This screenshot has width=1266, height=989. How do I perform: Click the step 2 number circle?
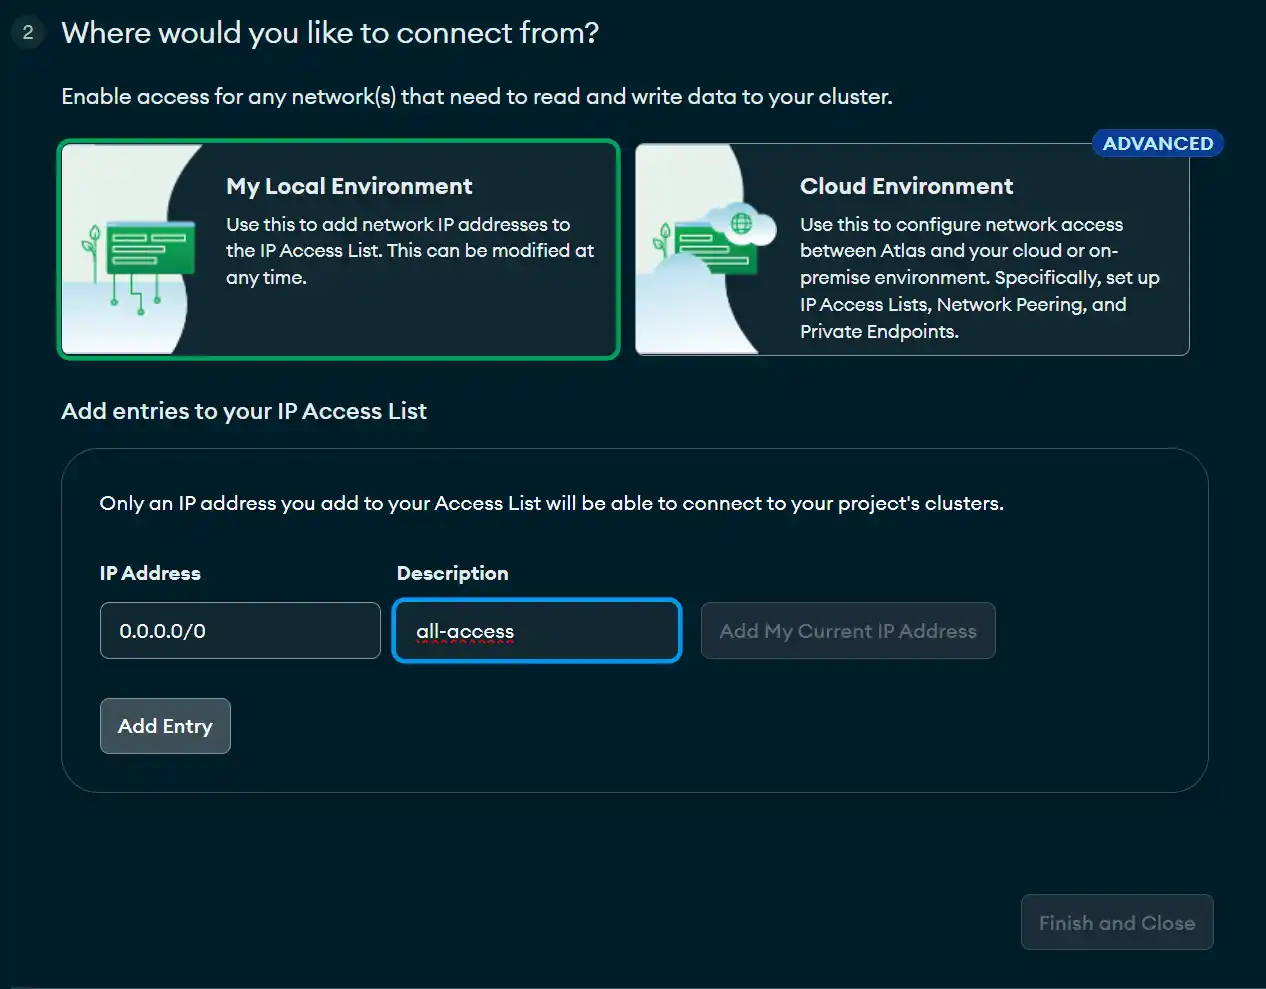point(28,33)
